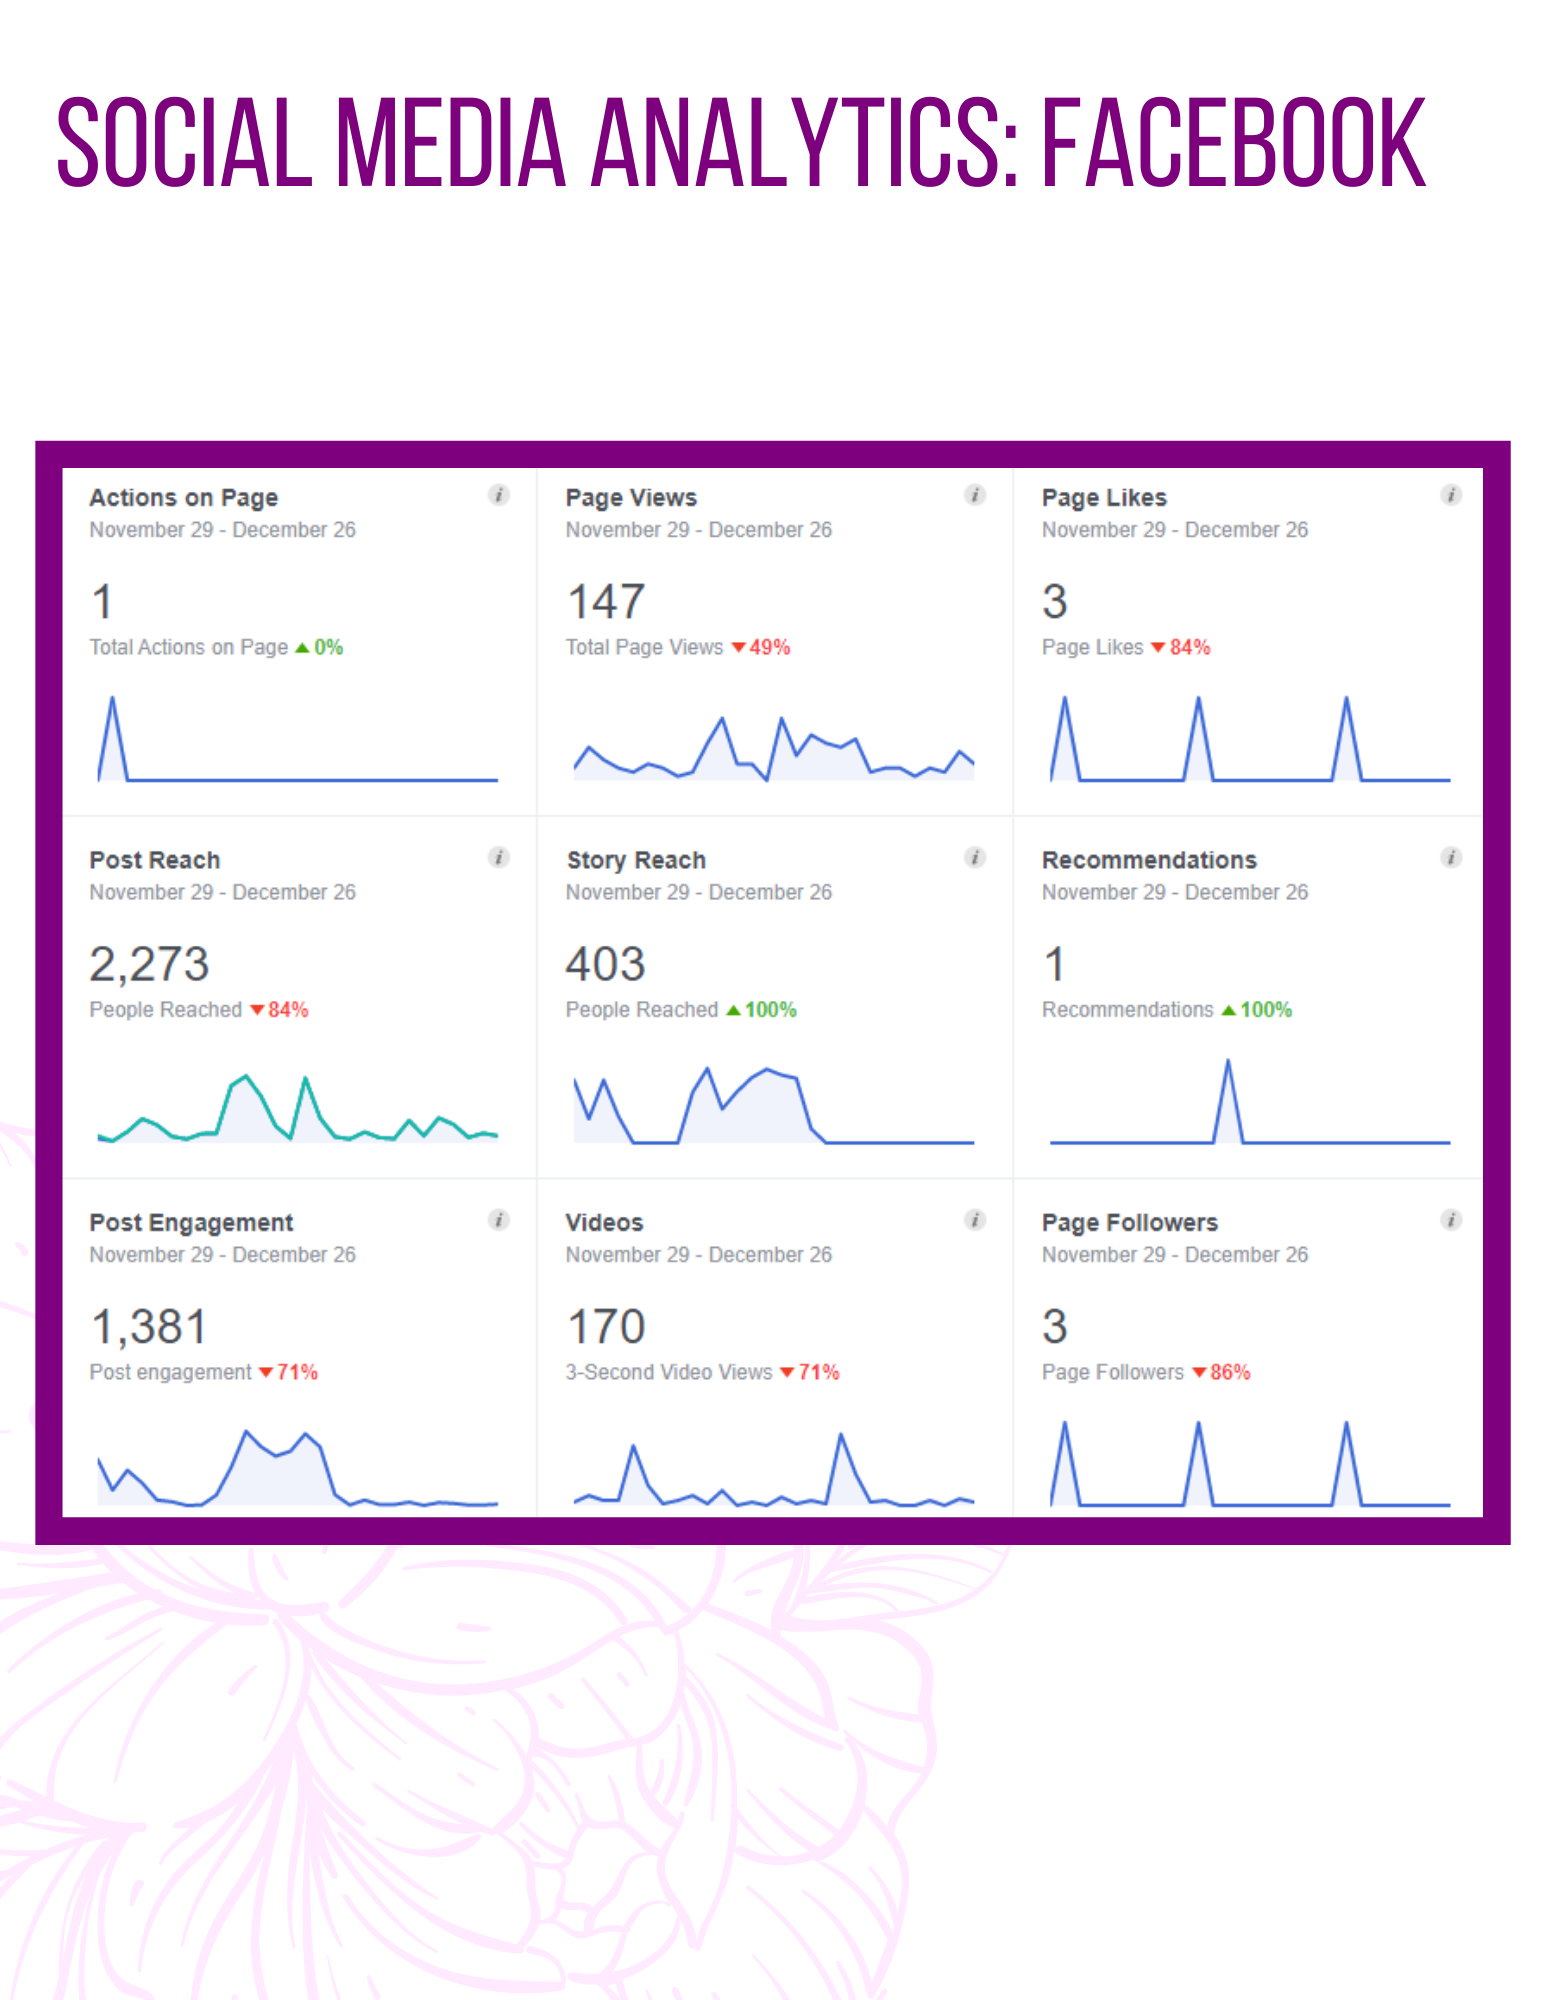Click the 403 story reach number
The width and height of the screenshot is (1545, 2000).
[x=606, y=965]
